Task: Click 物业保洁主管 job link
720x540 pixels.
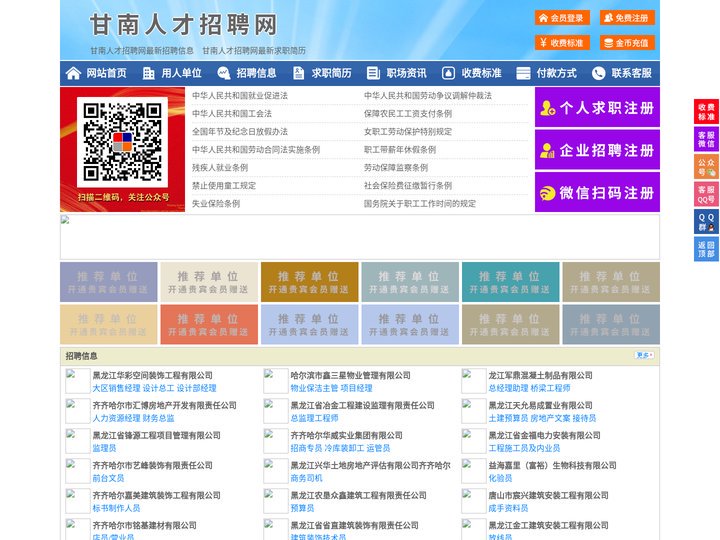Action: [x=314, y=388]
